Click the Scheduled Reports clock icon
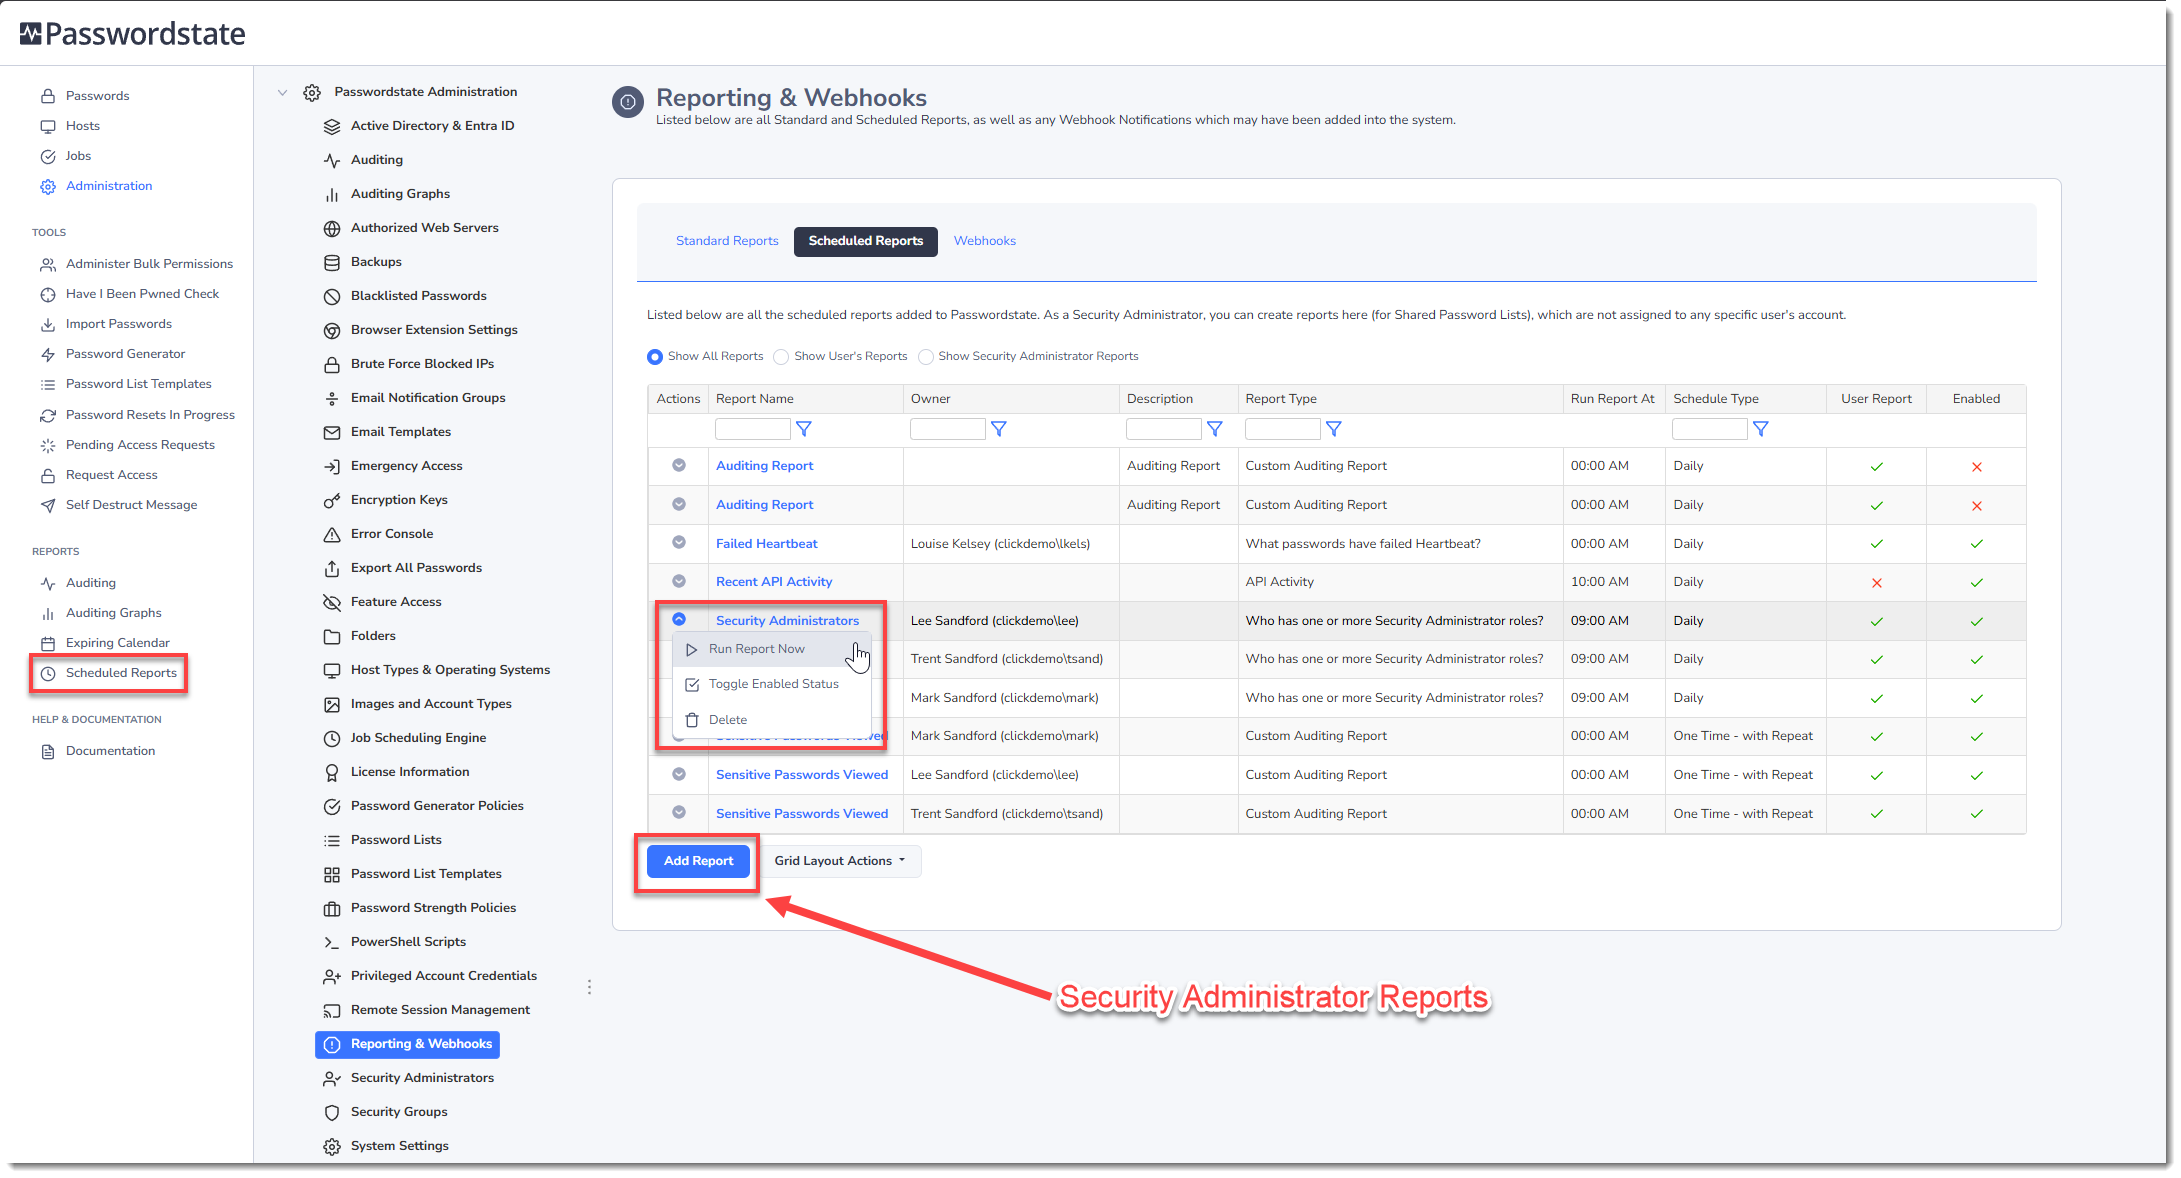This screenshot has height=1178, width=2181. point(48,673)
